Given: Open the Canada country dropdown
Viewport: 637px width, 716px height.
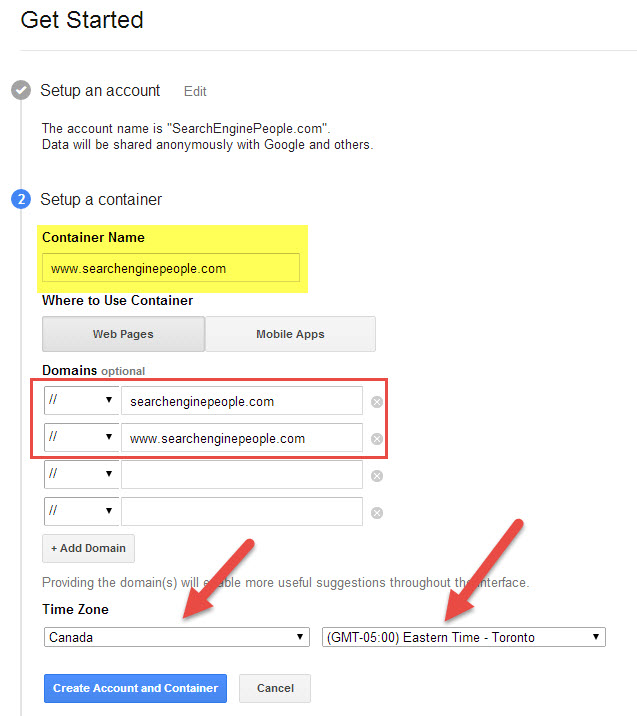Looking at the screenshot, I should [x=176, y=637].
